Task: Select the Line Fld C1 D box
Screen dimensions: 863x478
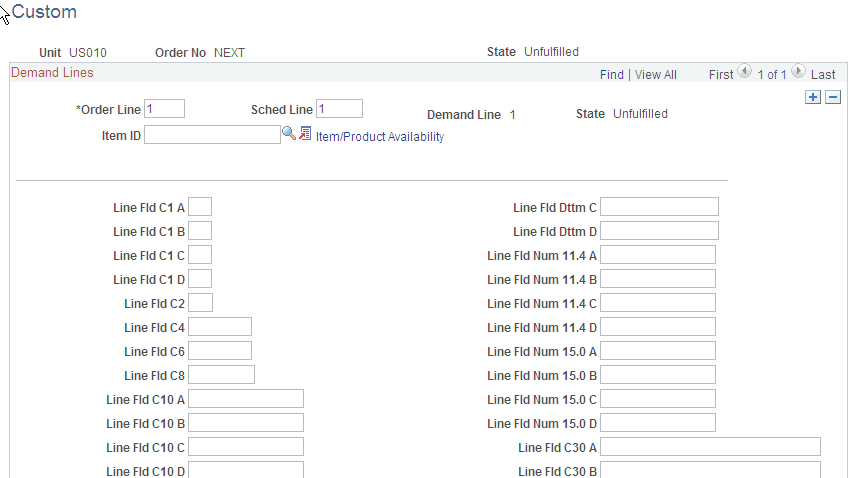Action: [x=200, y=279]
